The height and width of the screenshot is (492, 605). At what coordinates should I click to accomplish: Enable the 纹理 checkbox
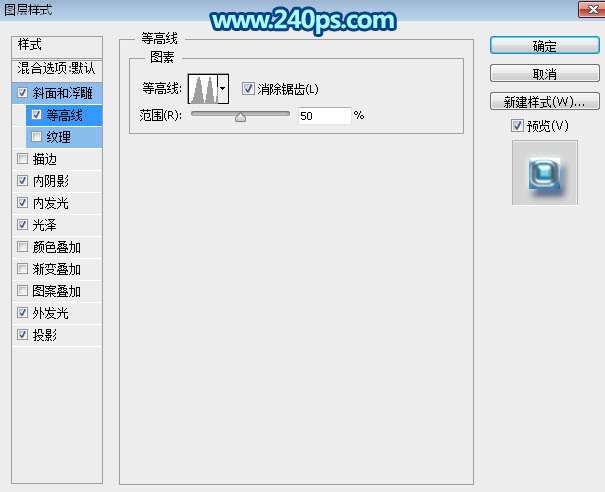pos(37,137)
